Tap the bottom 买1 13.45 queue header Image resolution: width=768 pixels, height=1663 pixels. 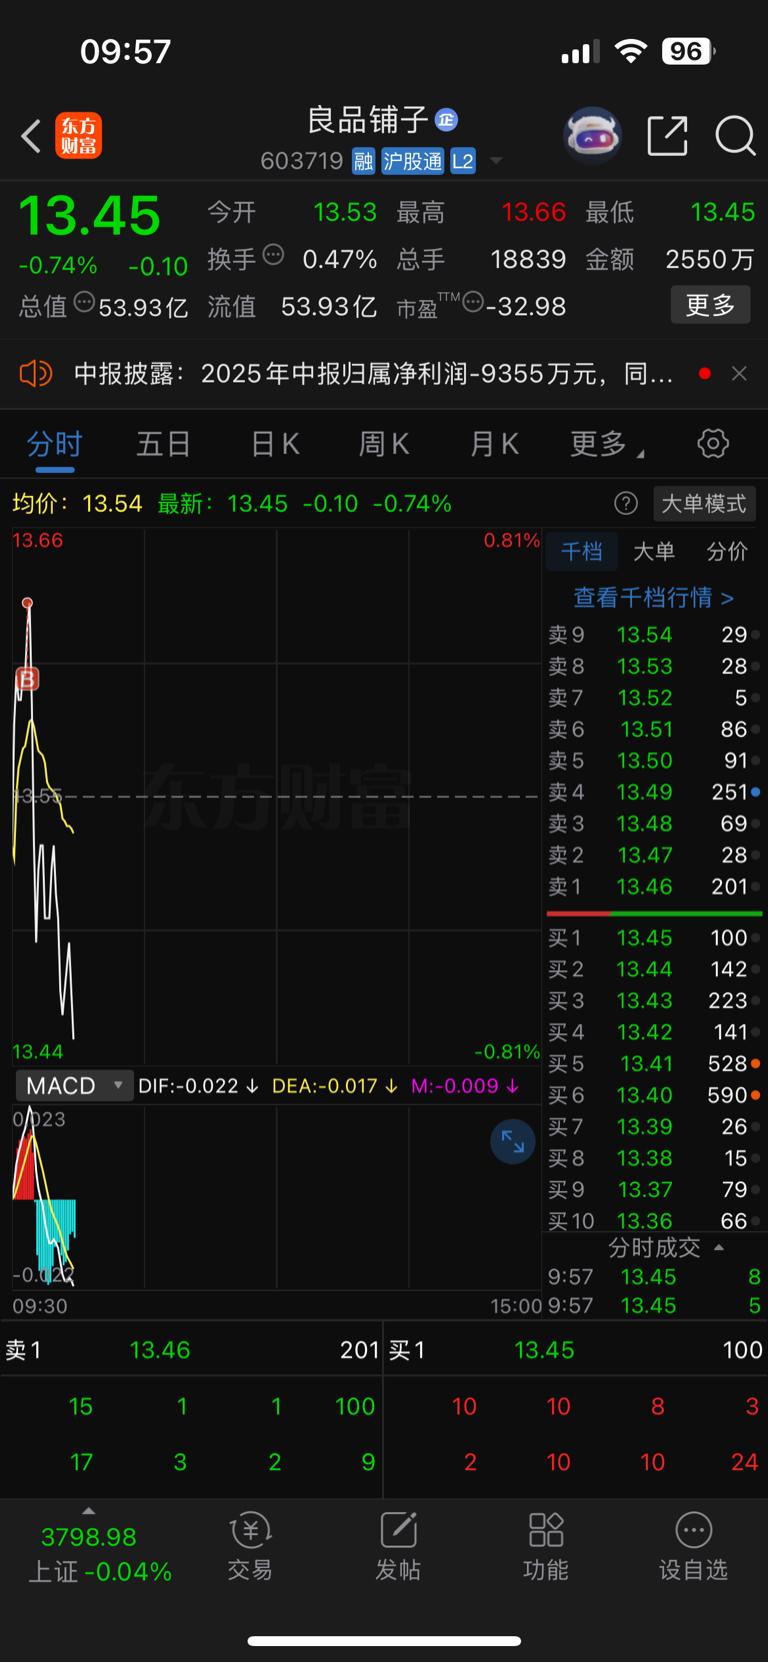click(x=576, y=1350)
